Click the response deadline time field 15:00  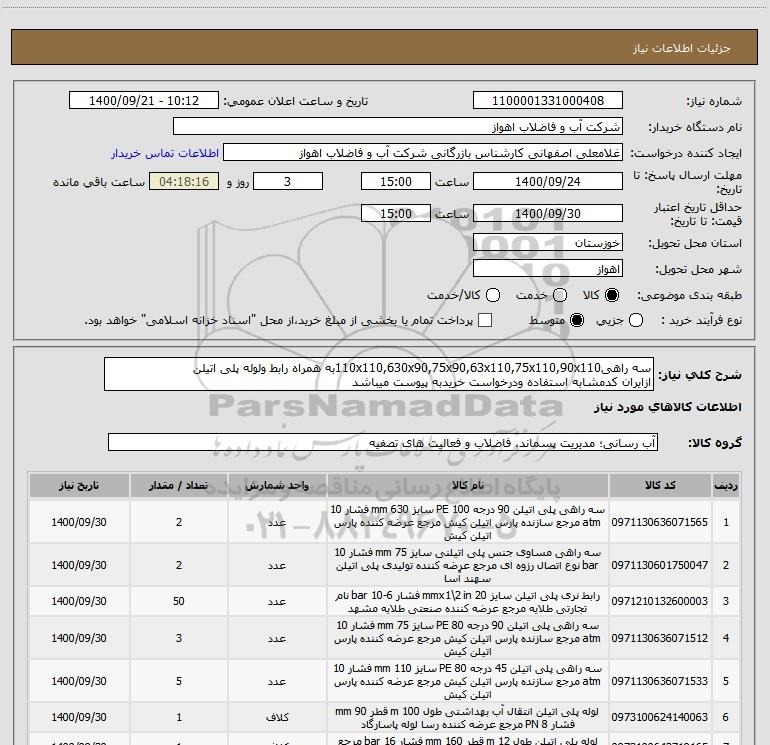point(396,182)
